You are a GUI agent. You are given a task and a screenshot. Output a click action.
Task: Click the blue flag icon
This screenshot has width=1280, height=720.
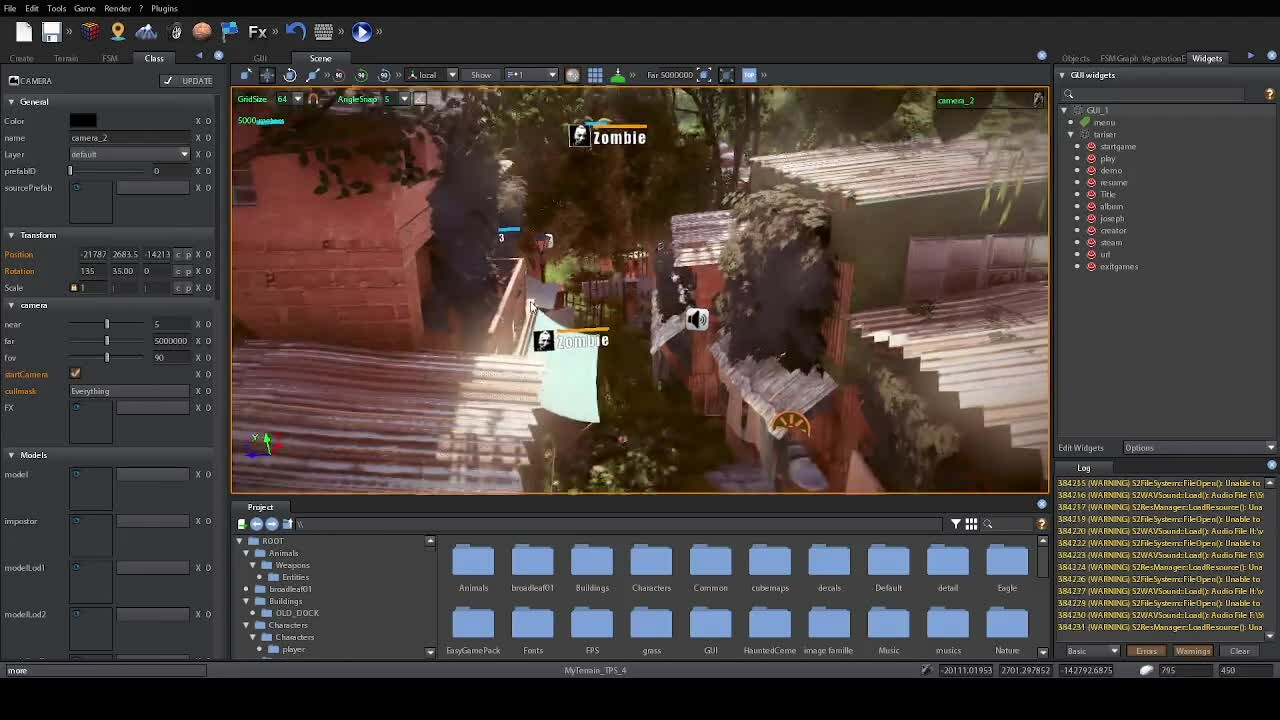click(x=229, y=32)
